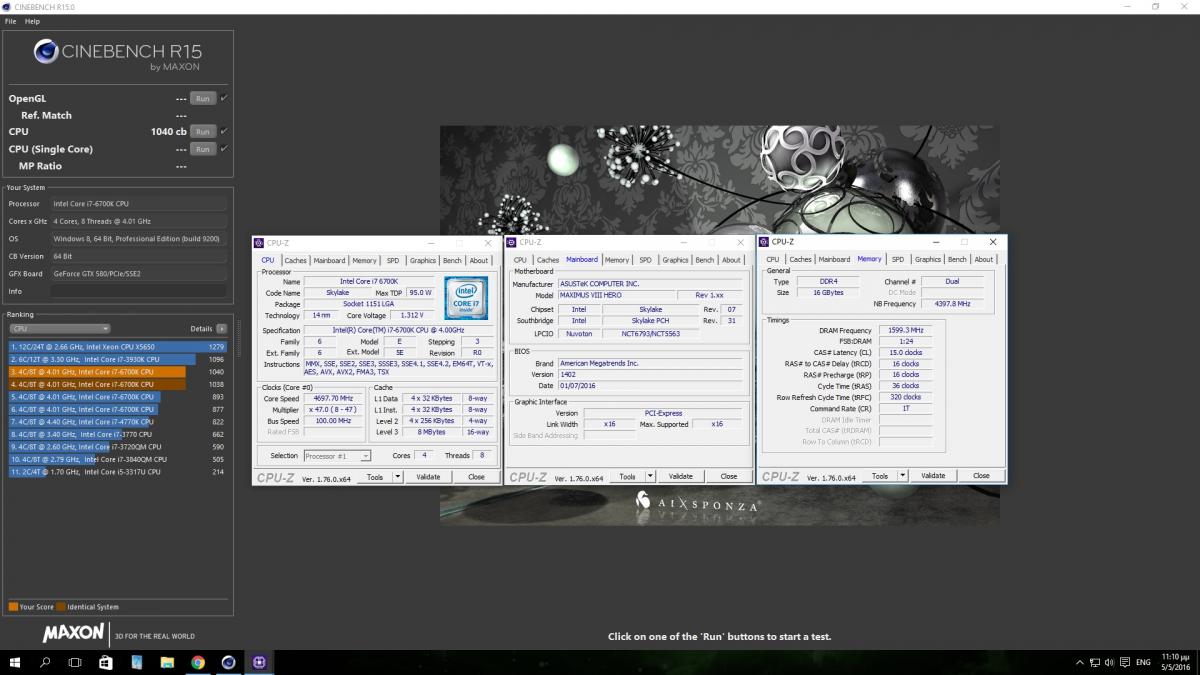Image resolution: width=1200 pixels, height=675 pixels.
Task: Select ranking row i7-3720QM CPU
Action: [118, 447]
